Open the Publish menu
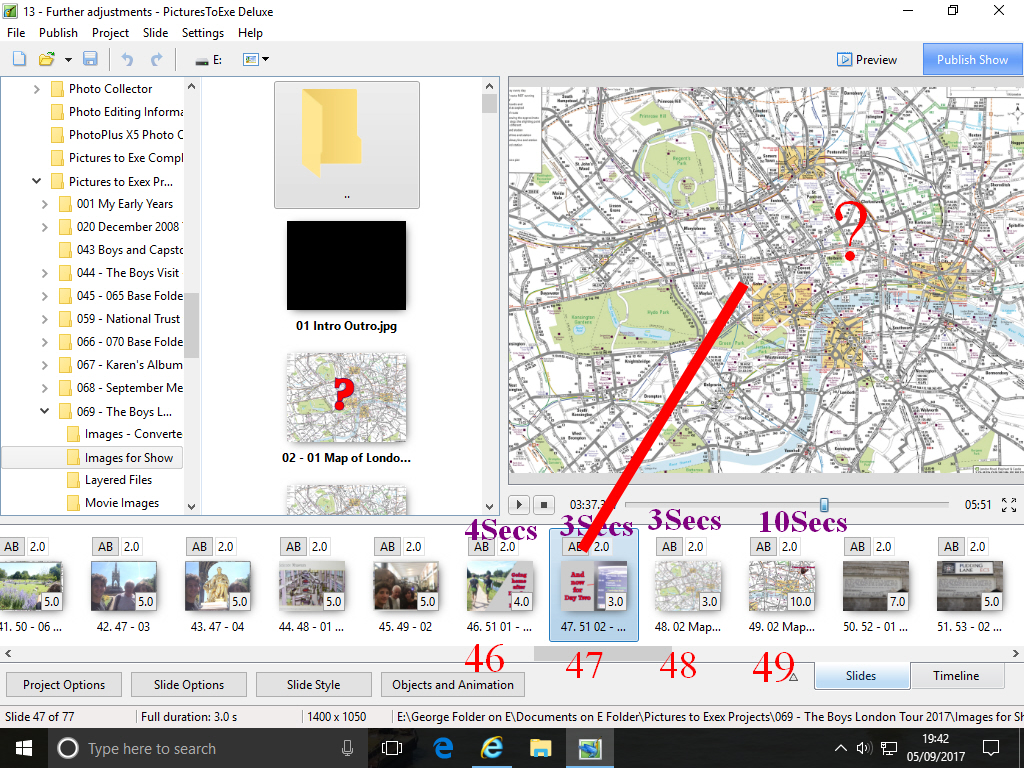Image resolution: width=1024 pixels, height=768 pixels. [58, 33]
